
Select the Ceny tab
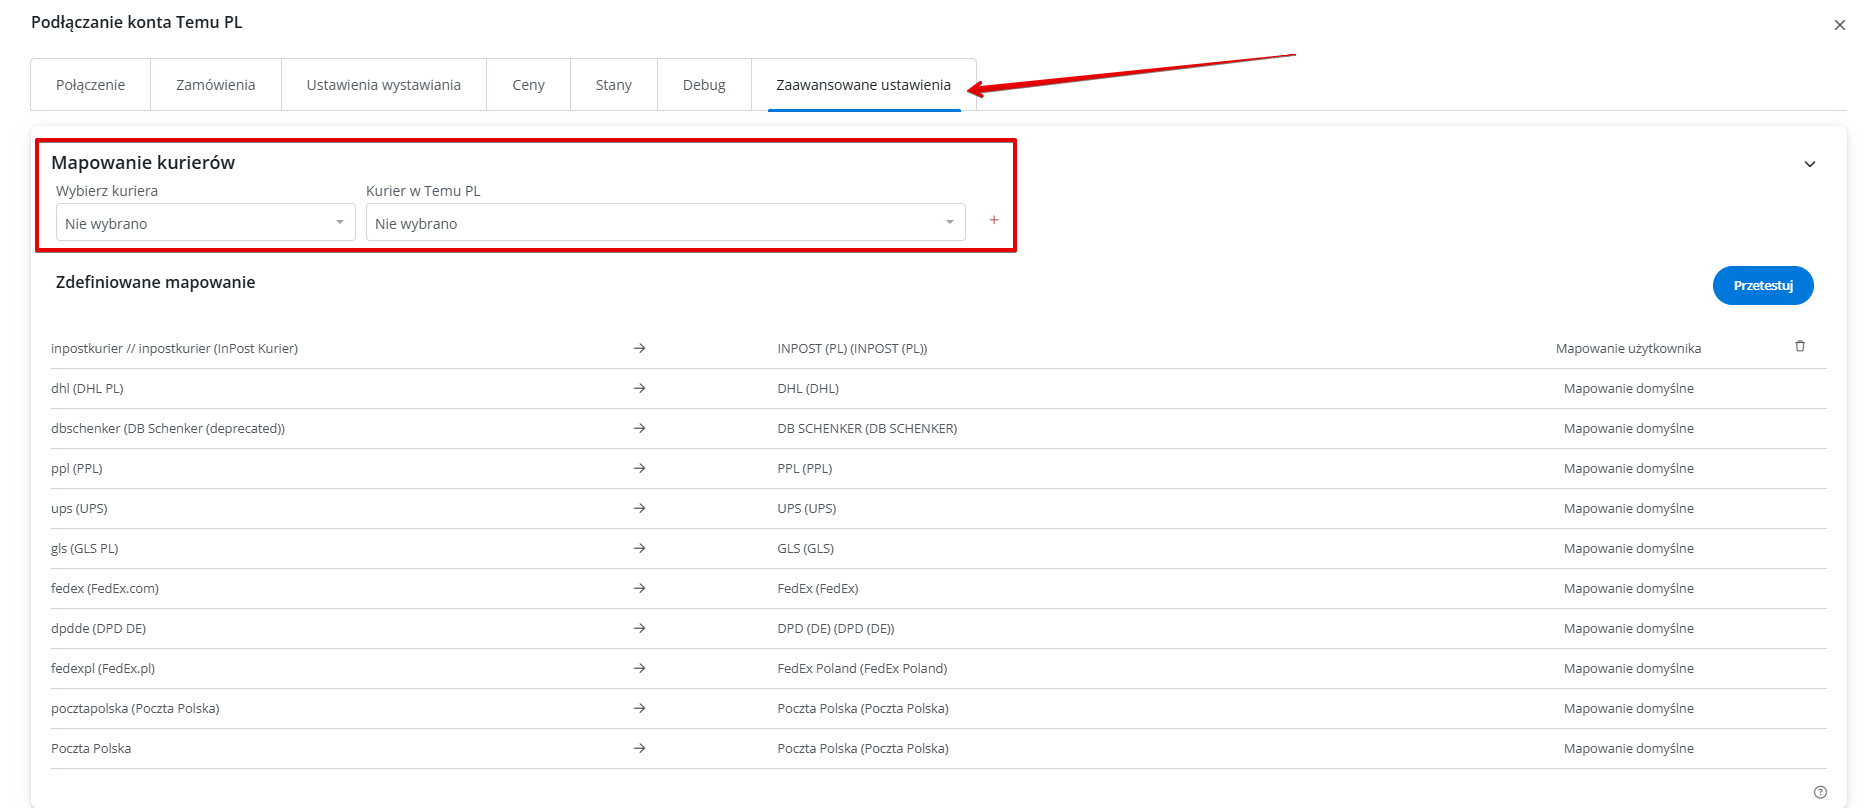pos(528,85)
